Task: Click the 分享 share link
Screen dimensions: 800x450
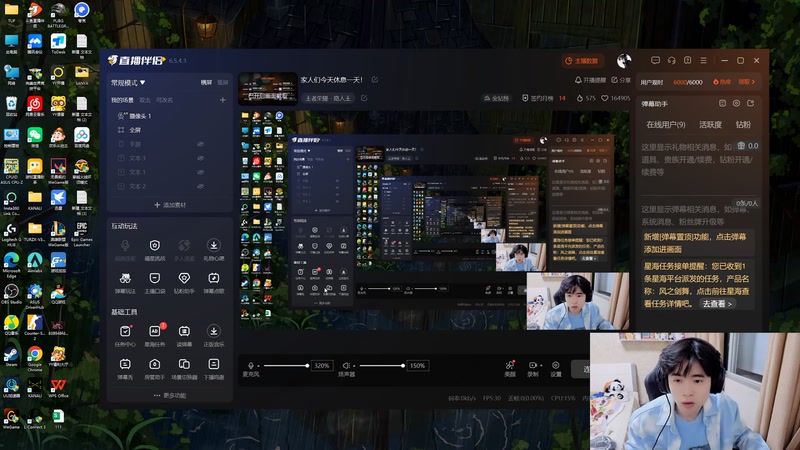Action: pyautogui.click(x=621, y=80)
